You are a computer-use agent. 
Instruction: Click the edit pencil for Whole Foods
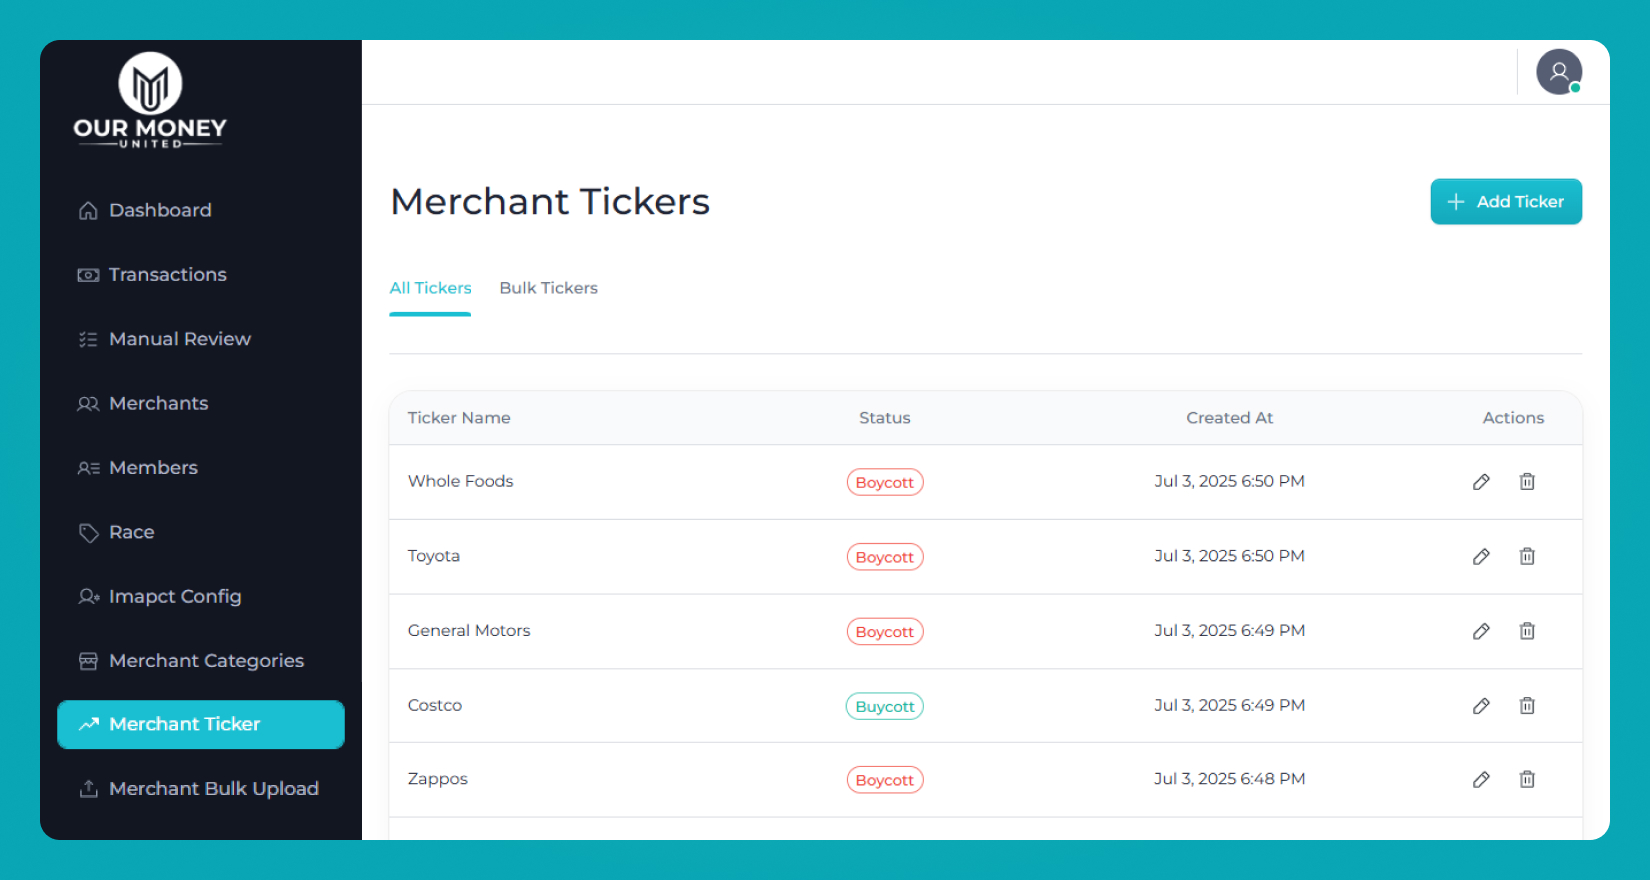(1481, 482)
